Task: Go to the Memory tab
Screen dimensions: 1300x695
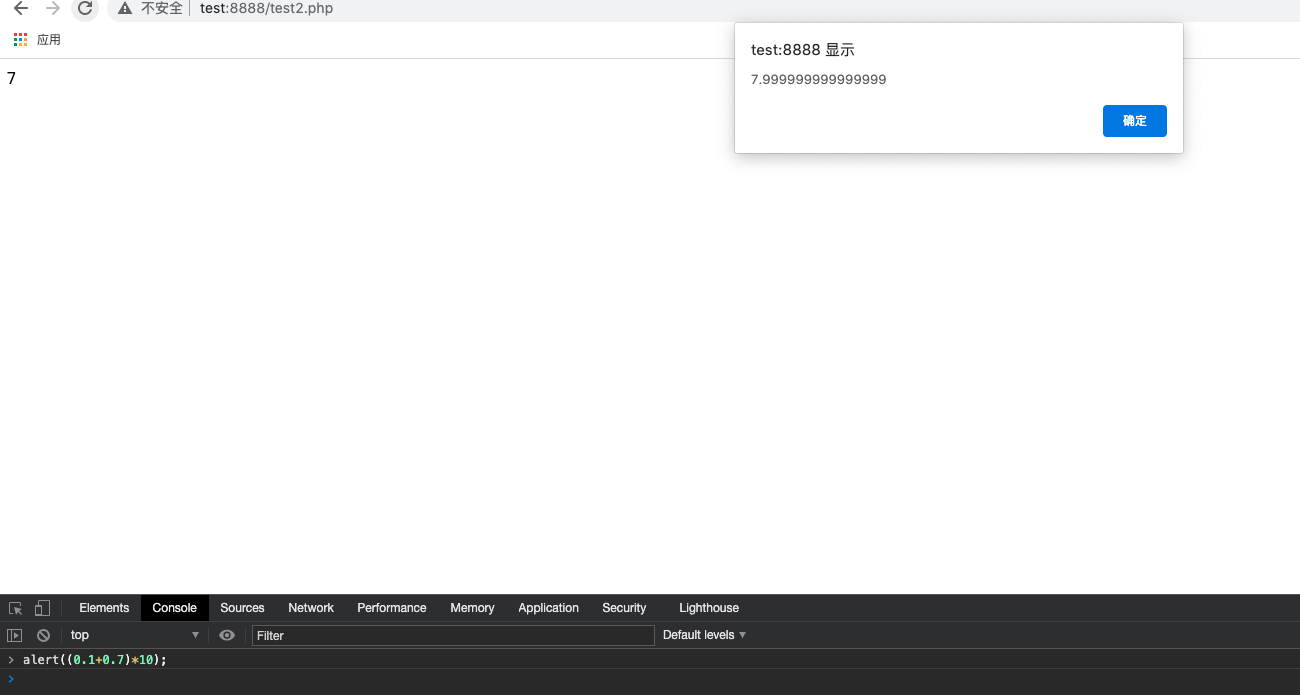Action: coord(472,608)
